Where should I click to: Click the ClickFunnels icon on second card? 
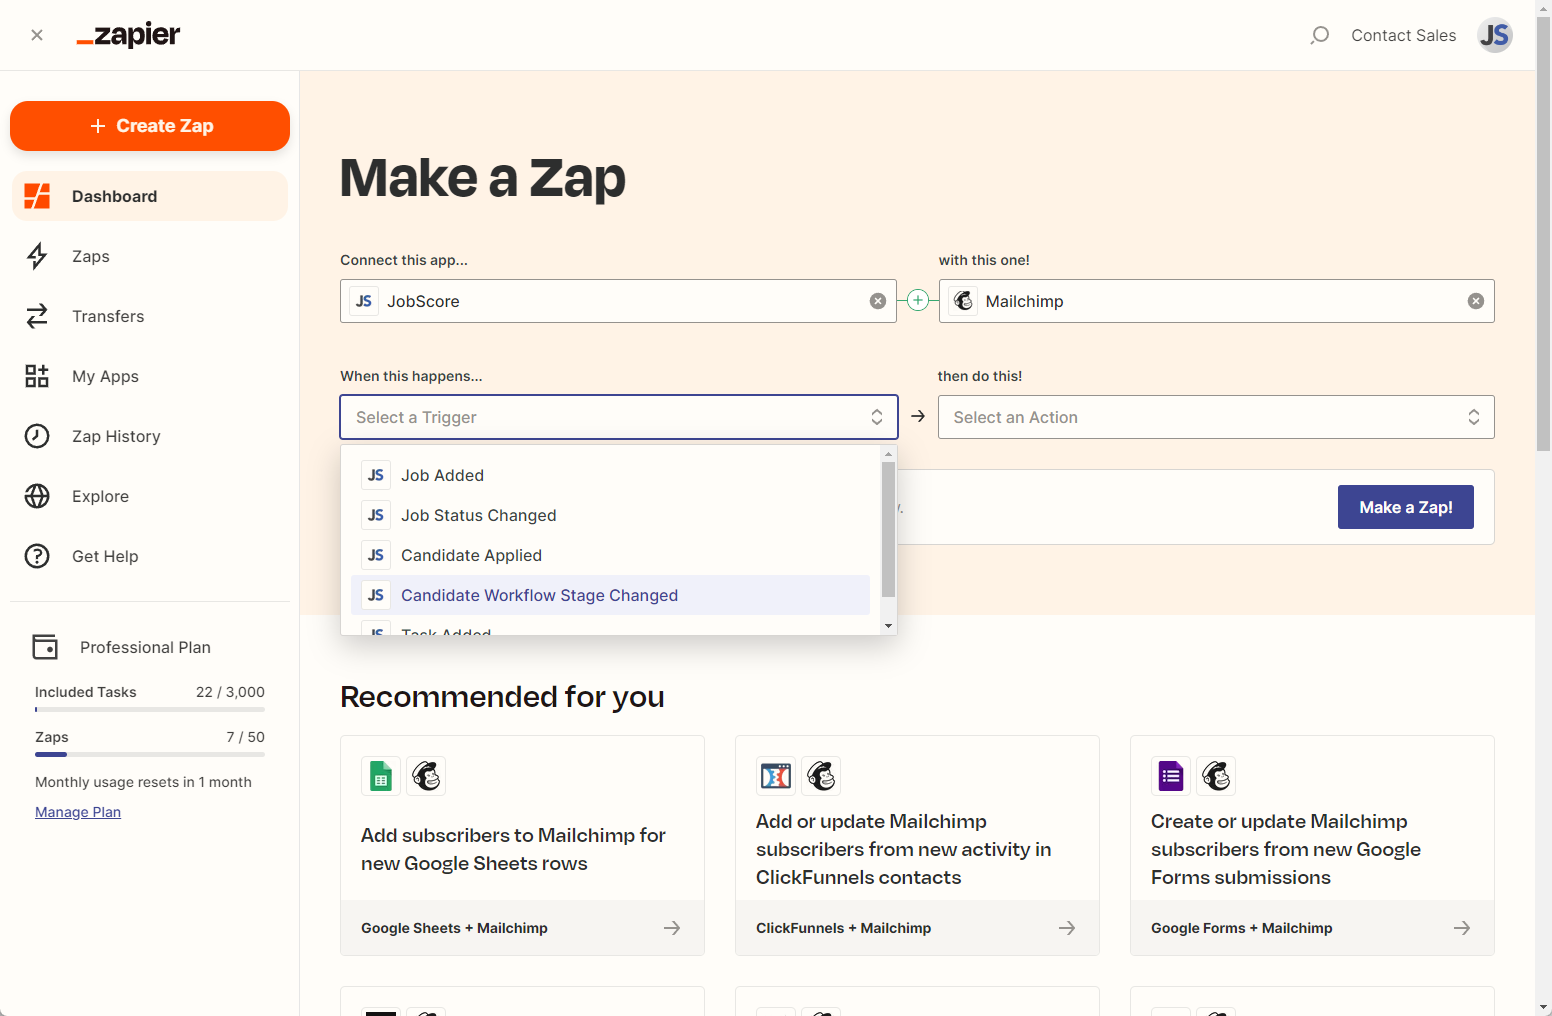tap(776, 776)
